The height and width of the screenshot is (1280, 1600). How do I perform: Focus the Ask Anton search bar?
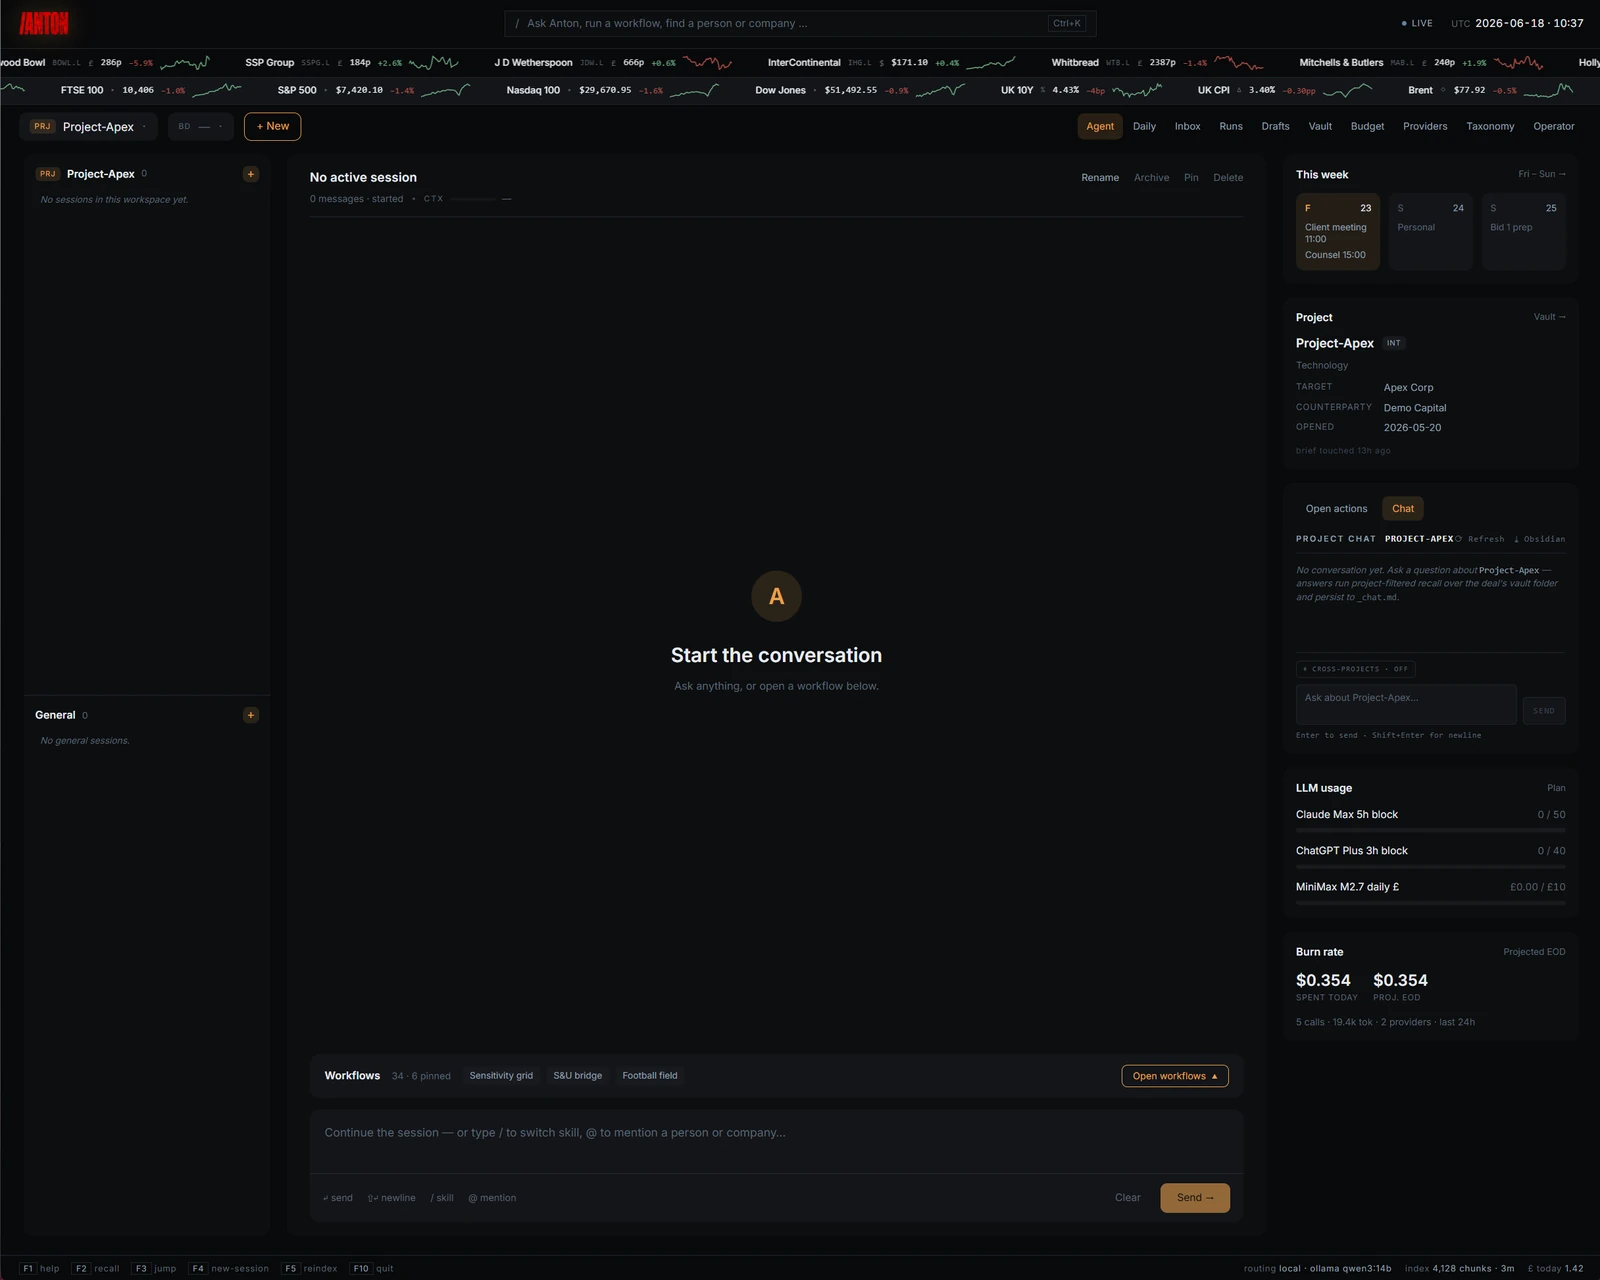pos(800,23)
